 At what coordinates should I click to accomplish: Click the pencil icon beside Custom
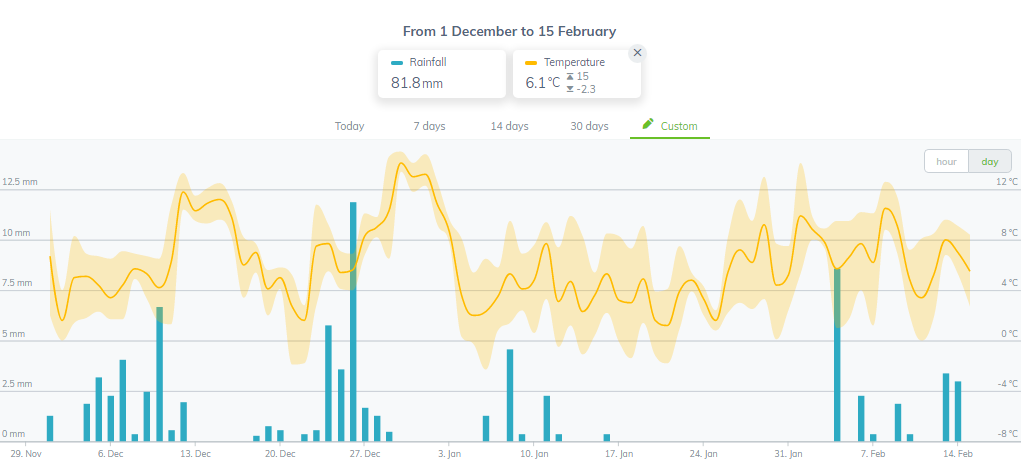tap(647, 123)
